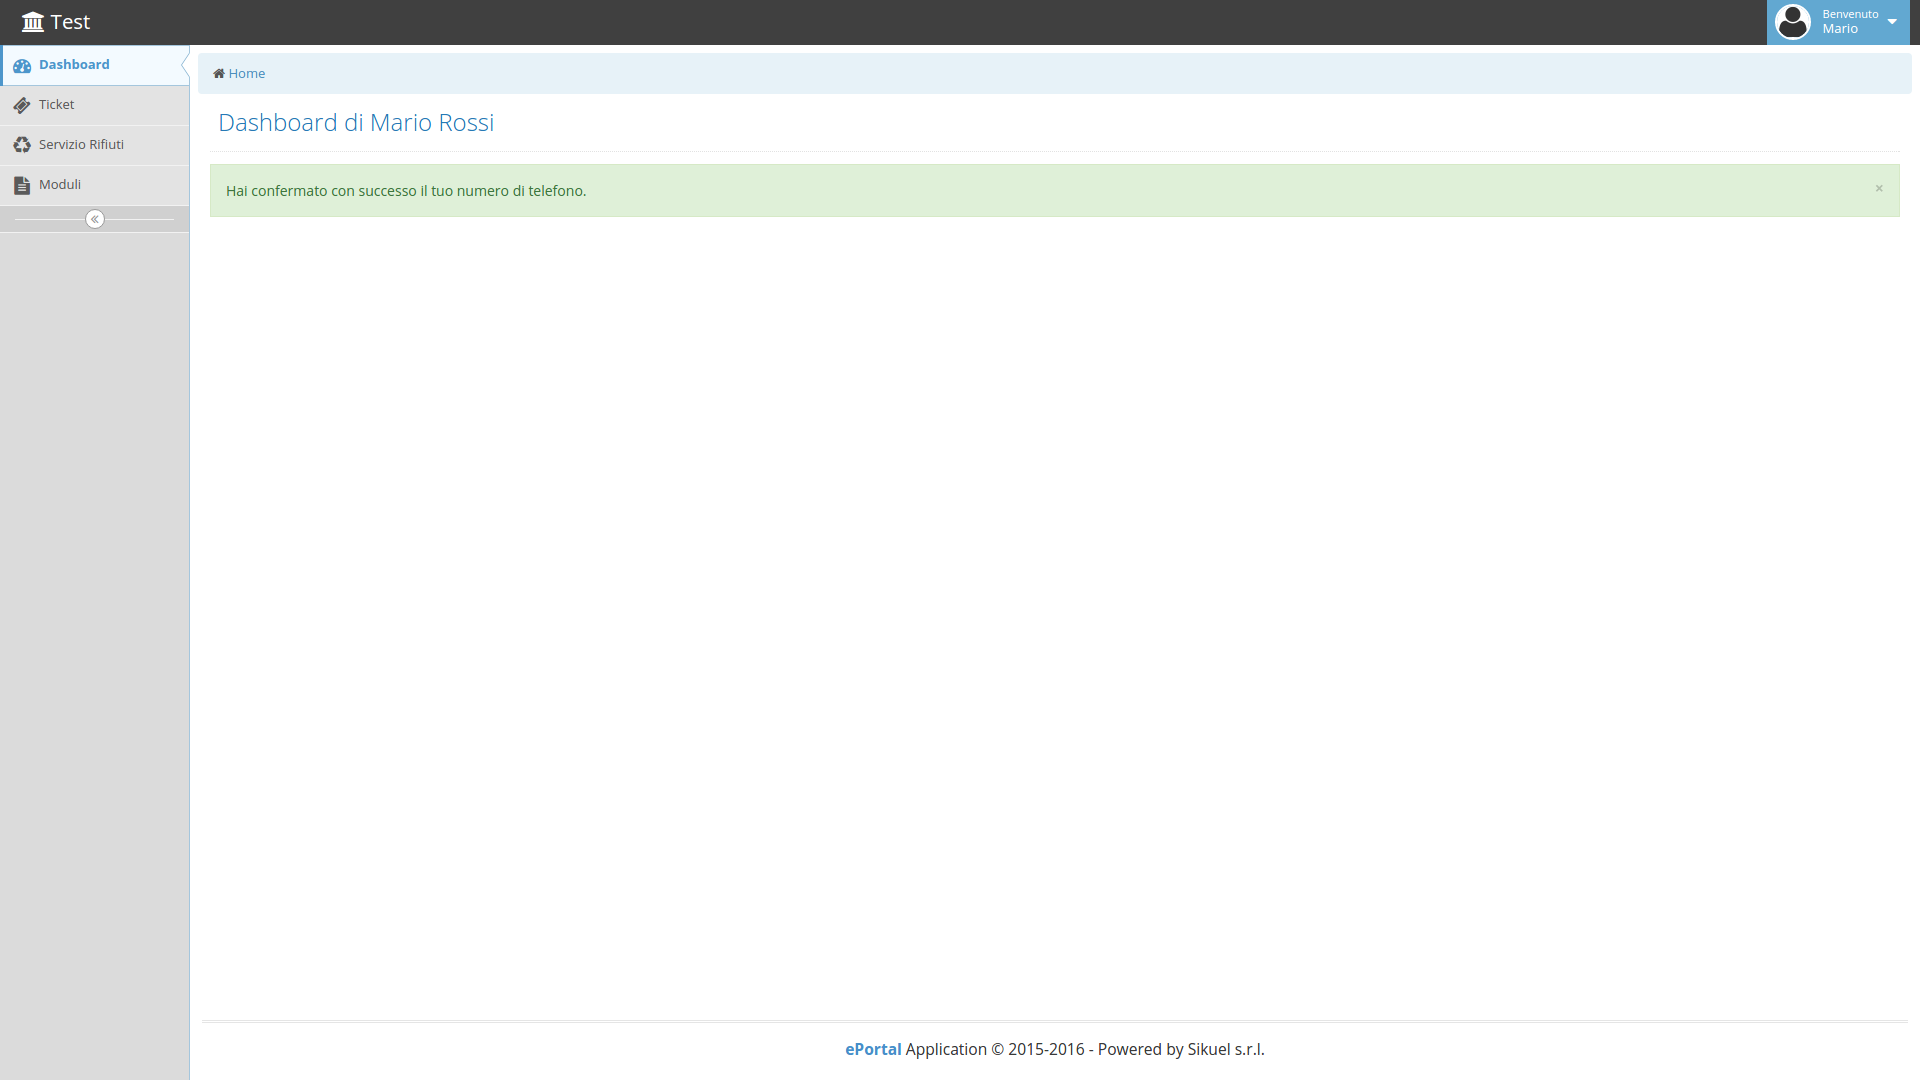Click the recycle icon for Servizio Rifiuti
1920x1080 pixels.
pyautogui.click(x=22, y=145)
